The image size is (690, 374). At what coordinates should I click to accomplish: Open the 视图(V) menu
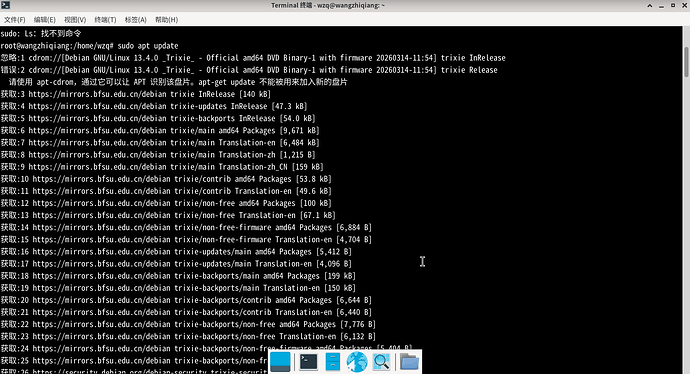[x=75, y=20]
